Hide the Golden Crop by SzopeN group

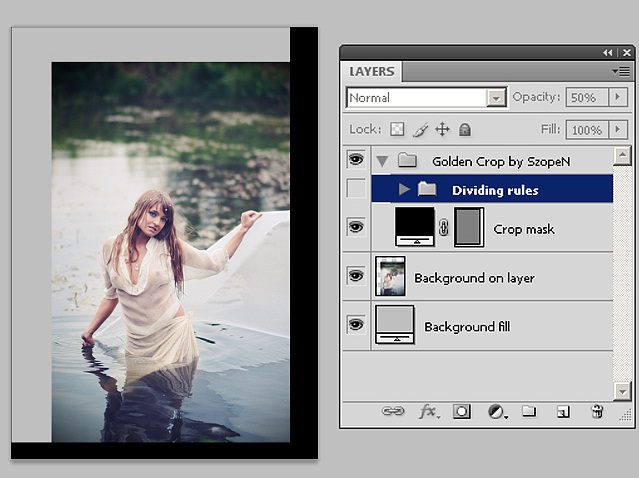click(356, 159)
